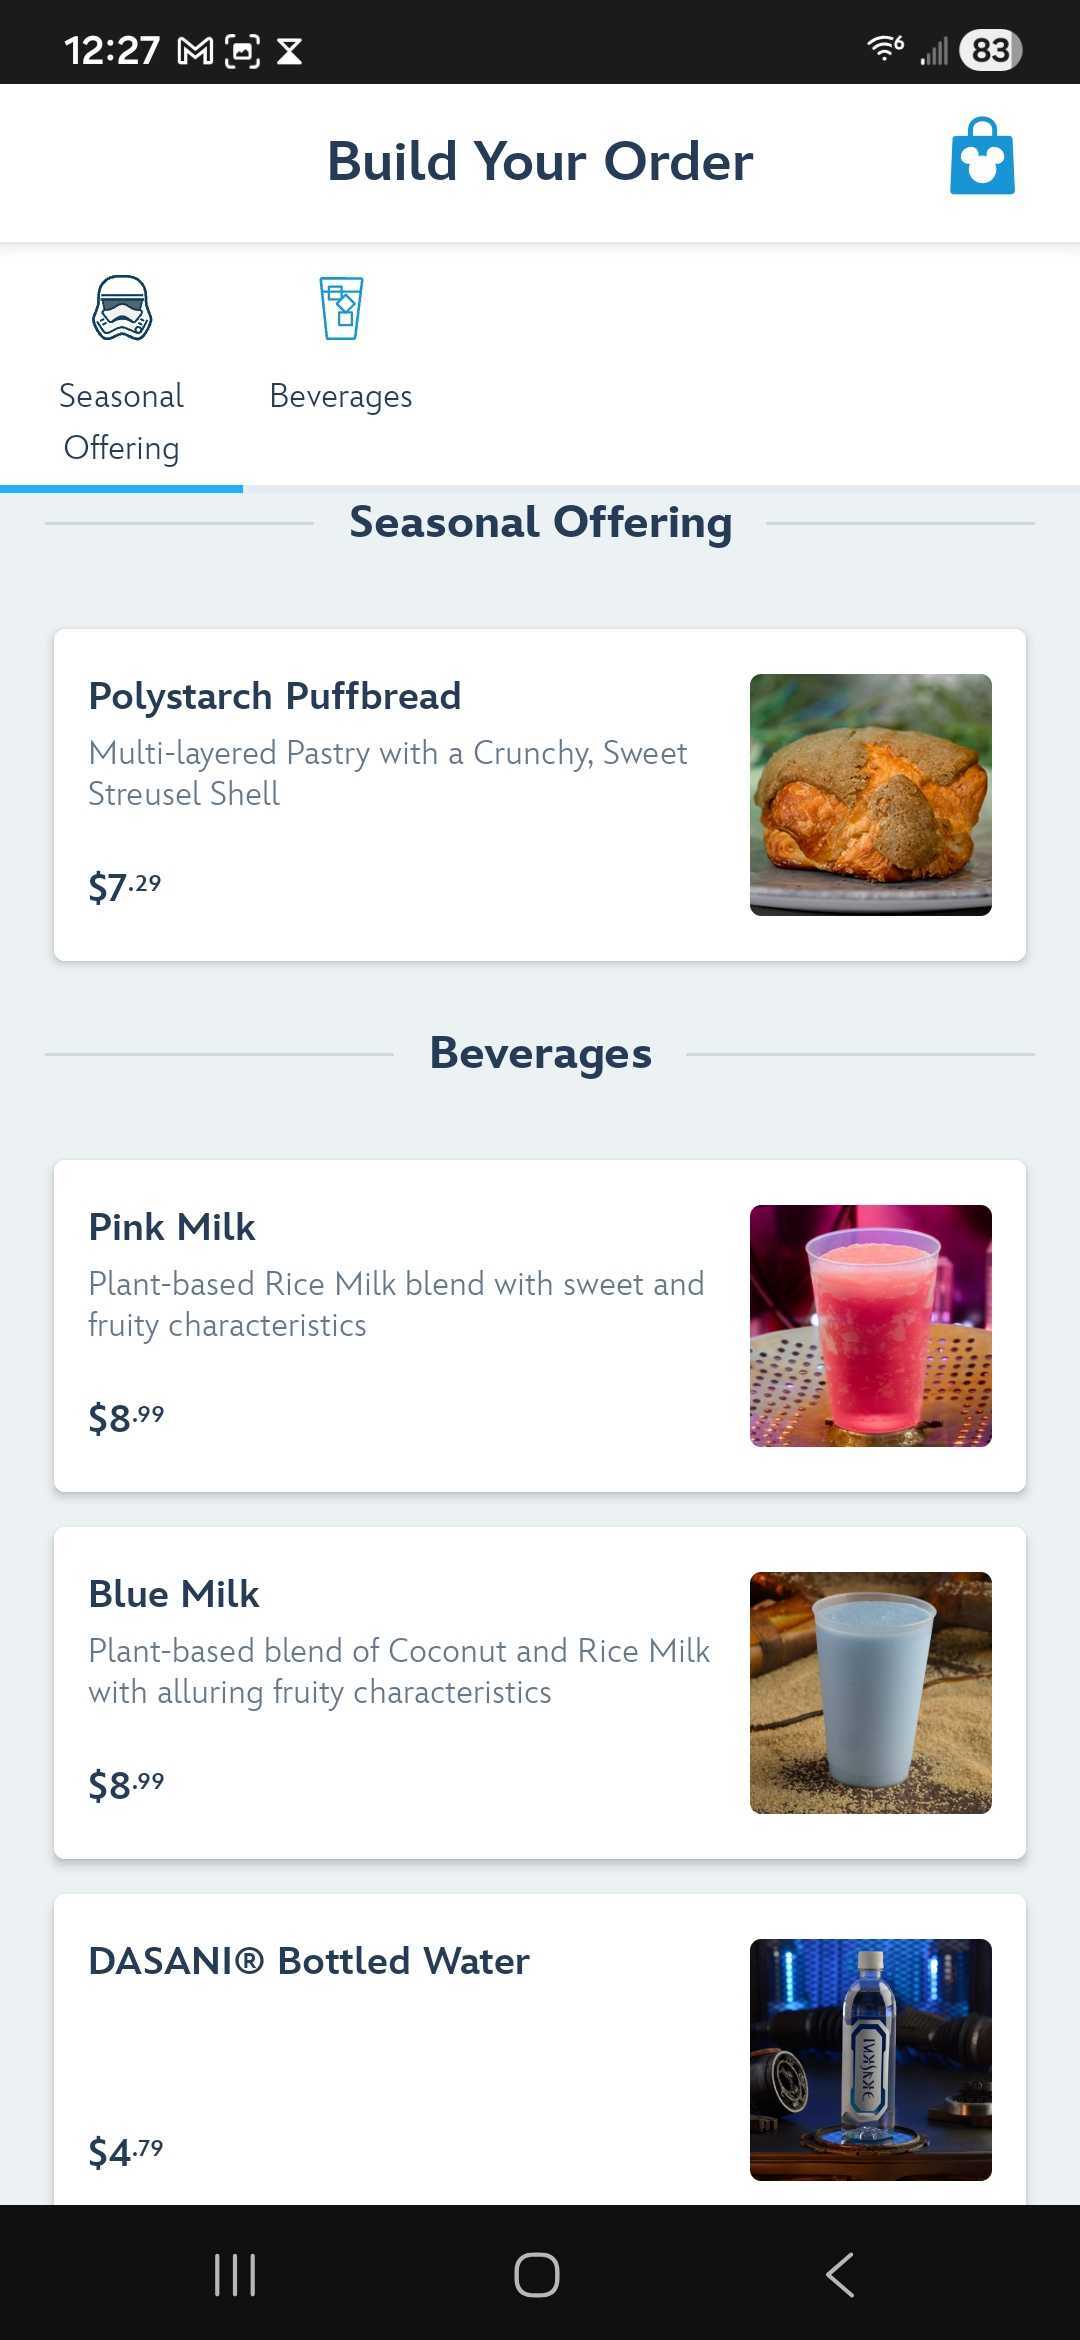Switch to the Beverages tab label

[341, 396]
